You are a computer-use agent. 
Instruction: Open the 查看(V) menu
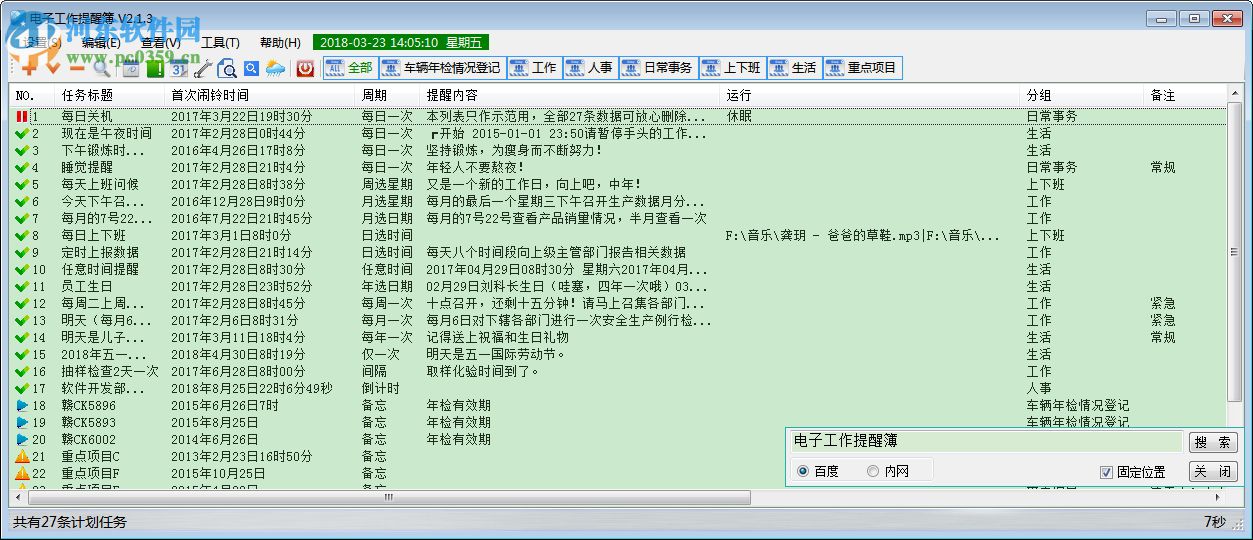[160, 43]
